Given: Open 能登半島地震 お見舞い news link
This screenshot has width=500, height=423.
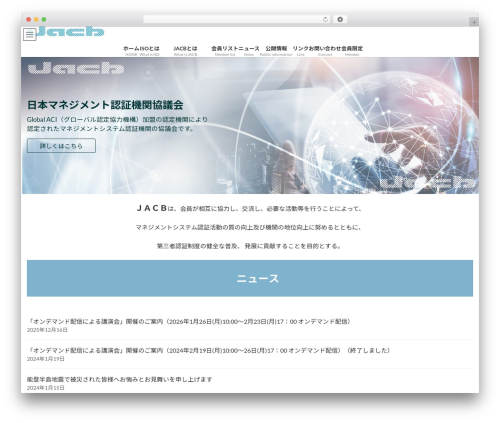Looking at the screenshot, I should pos(120,379).
